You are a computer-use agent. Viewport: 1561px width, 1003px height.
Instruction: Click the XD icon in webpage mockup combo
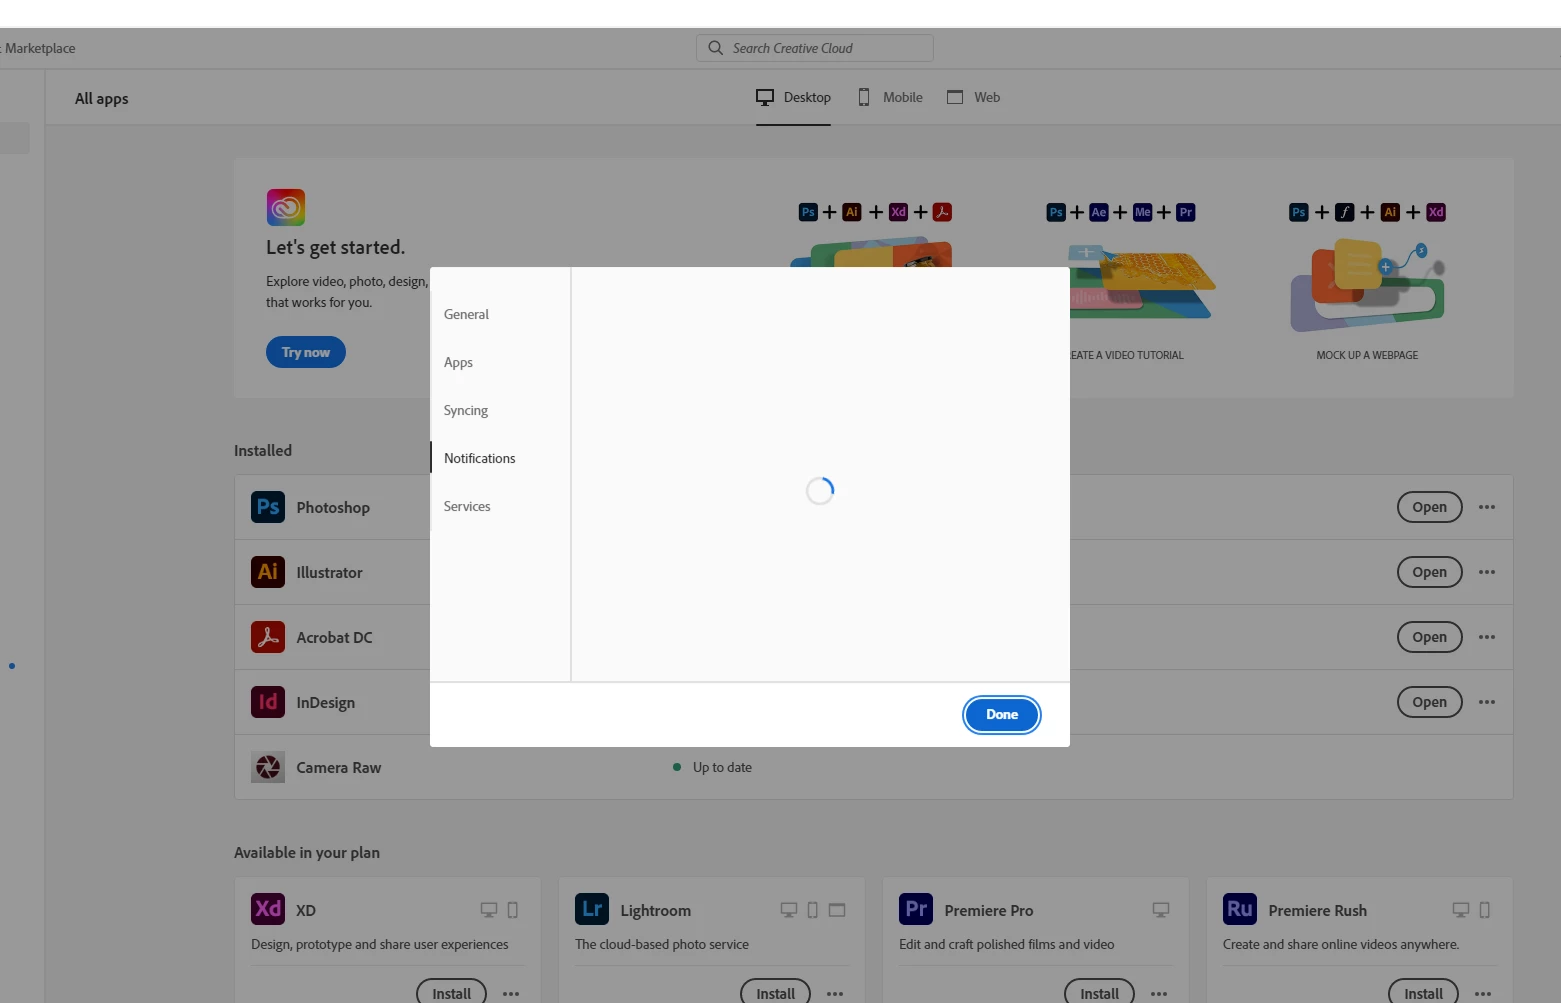[1436, 212]
